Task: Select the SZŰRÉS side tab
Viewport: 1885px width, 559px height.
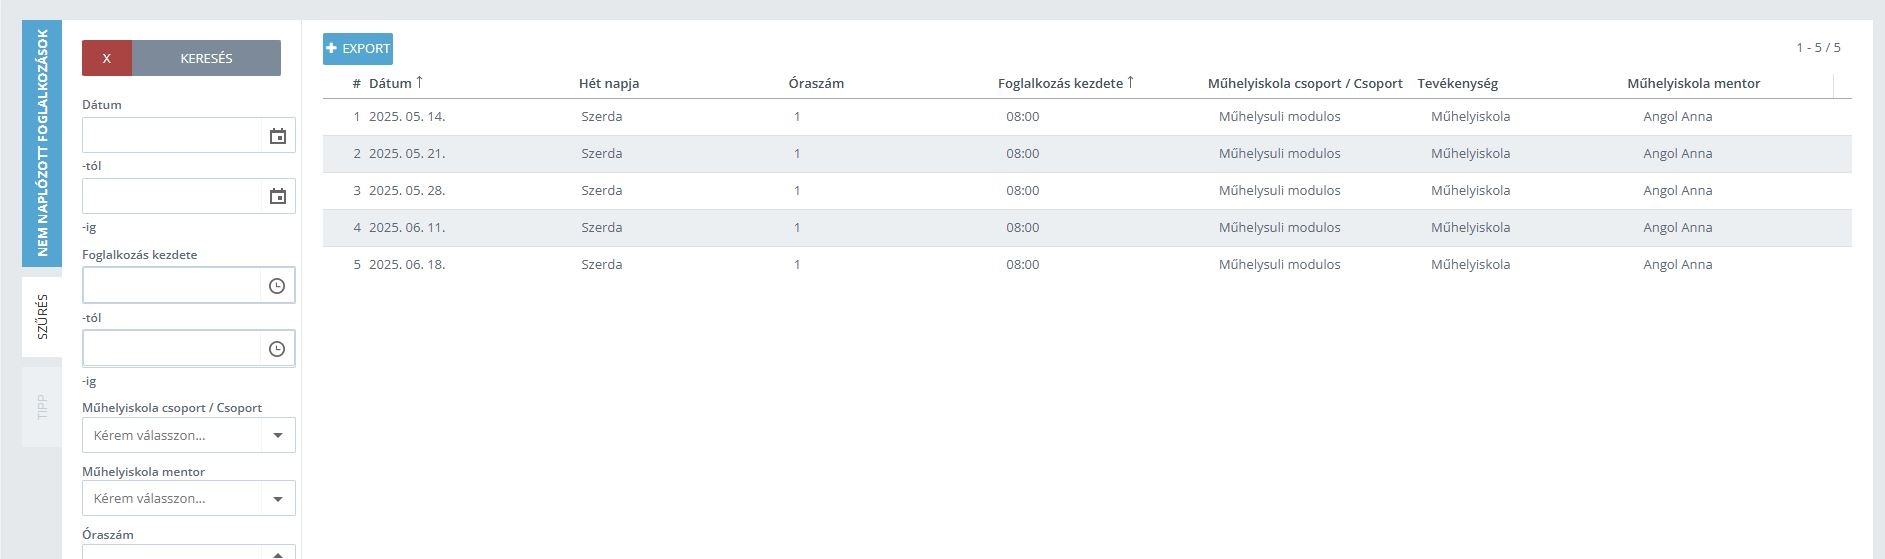Action: coord(42,317)
